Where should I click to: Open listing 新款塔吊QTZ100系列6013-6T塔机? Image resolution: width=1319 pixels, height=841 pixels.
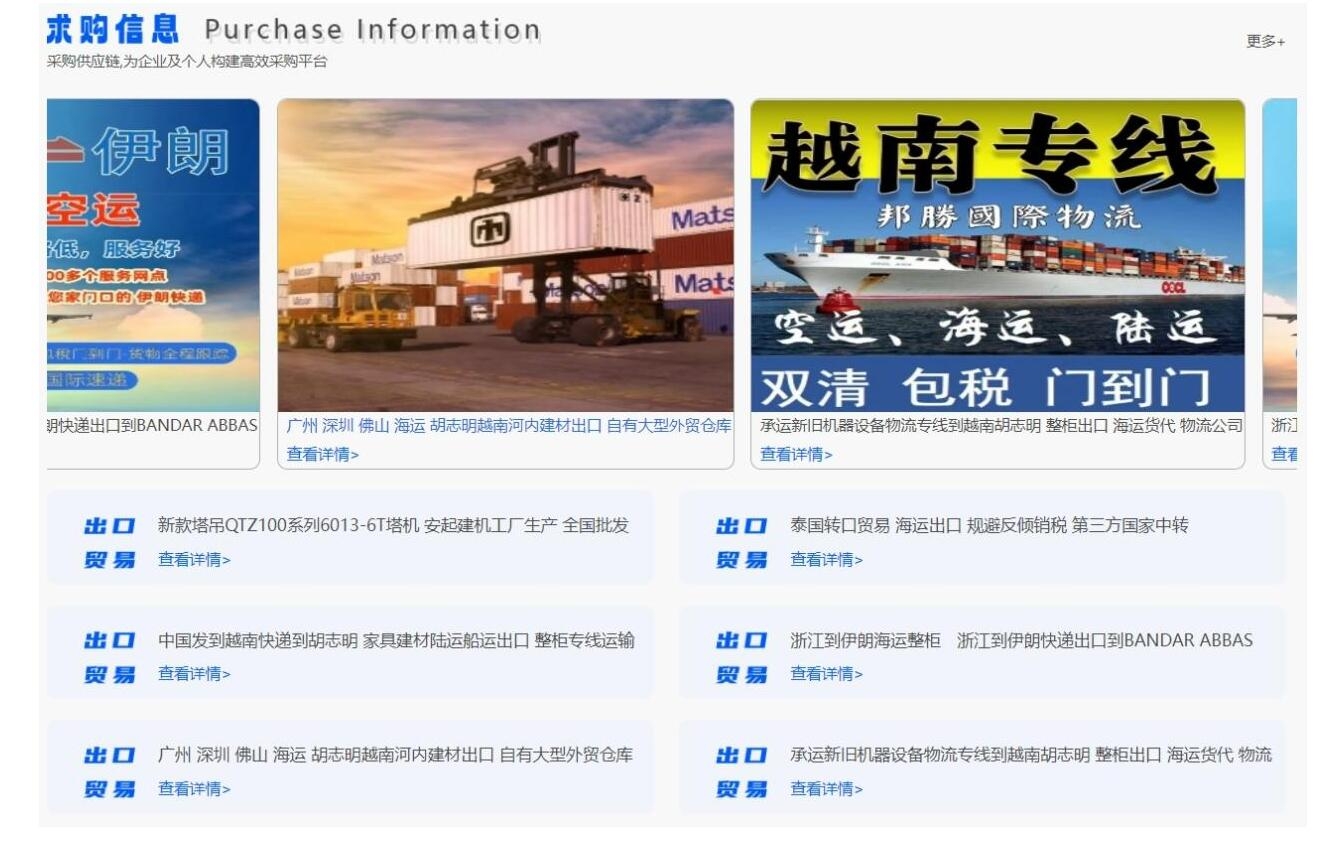393,526
